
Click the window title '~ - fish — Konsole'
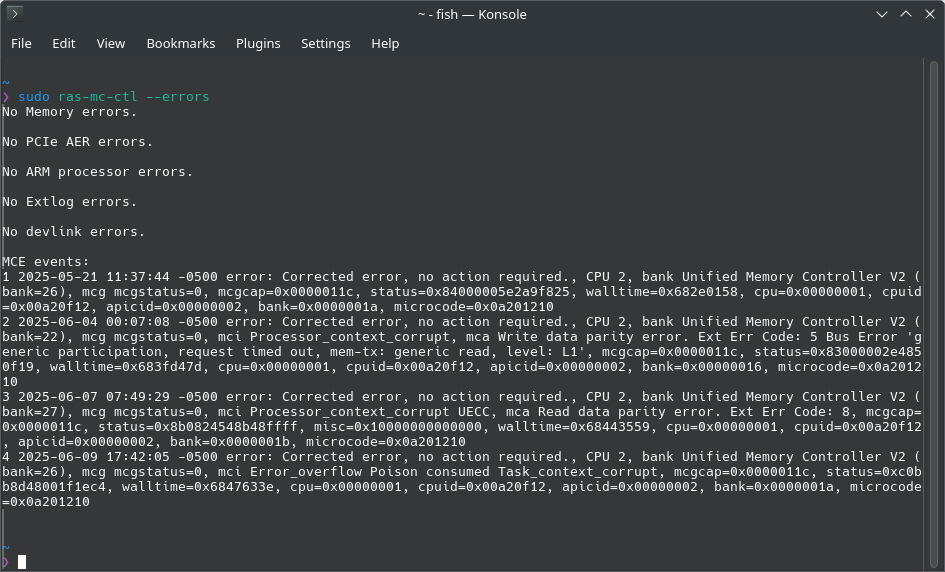tap(472, 14)
